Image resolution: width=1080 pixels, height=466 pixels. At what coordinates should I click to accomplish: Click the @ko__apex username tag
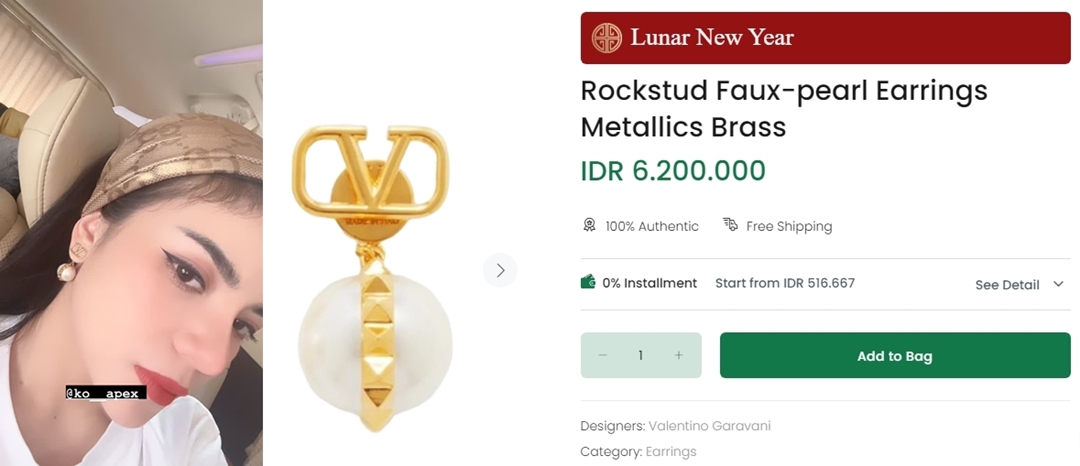[106, 393]
